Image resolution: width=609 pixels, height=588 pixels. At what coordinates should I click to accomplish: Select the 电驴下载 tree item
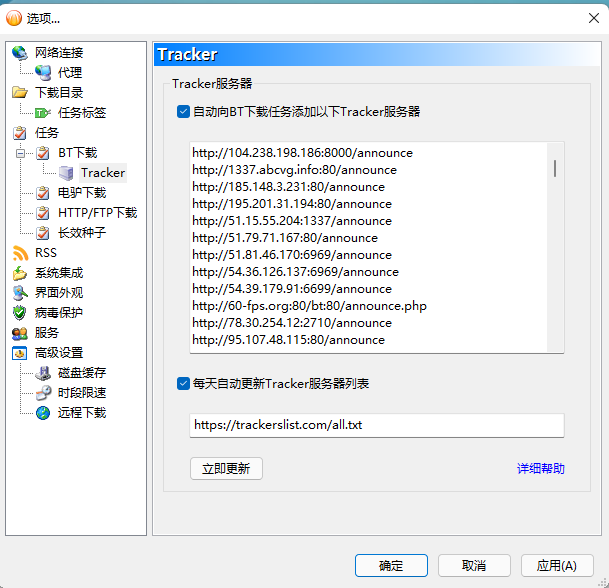[81, 193]
